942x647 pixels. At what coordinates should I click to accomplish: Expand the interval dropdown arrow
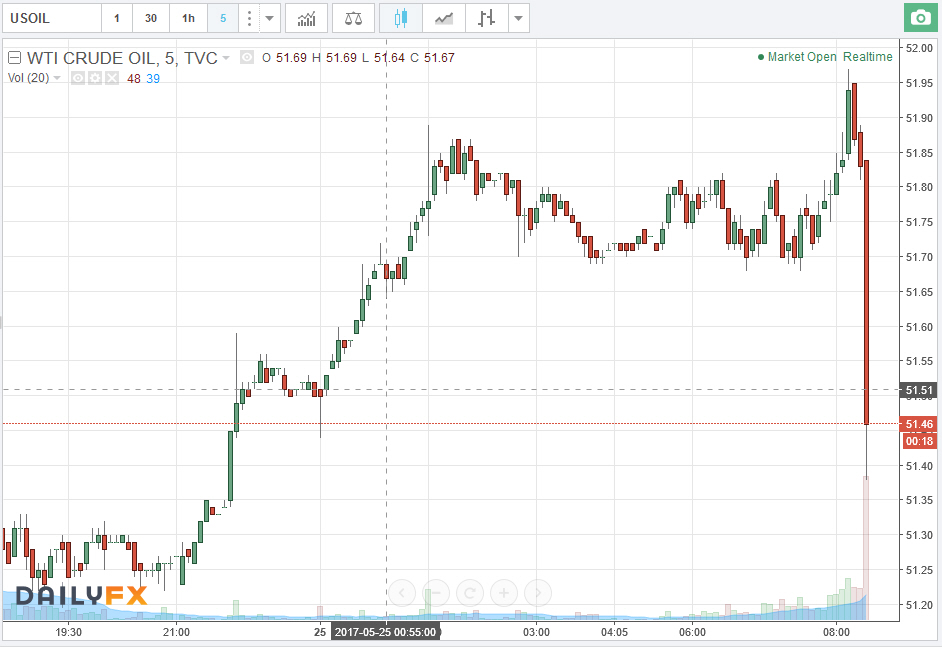click(x=270, y=18)
